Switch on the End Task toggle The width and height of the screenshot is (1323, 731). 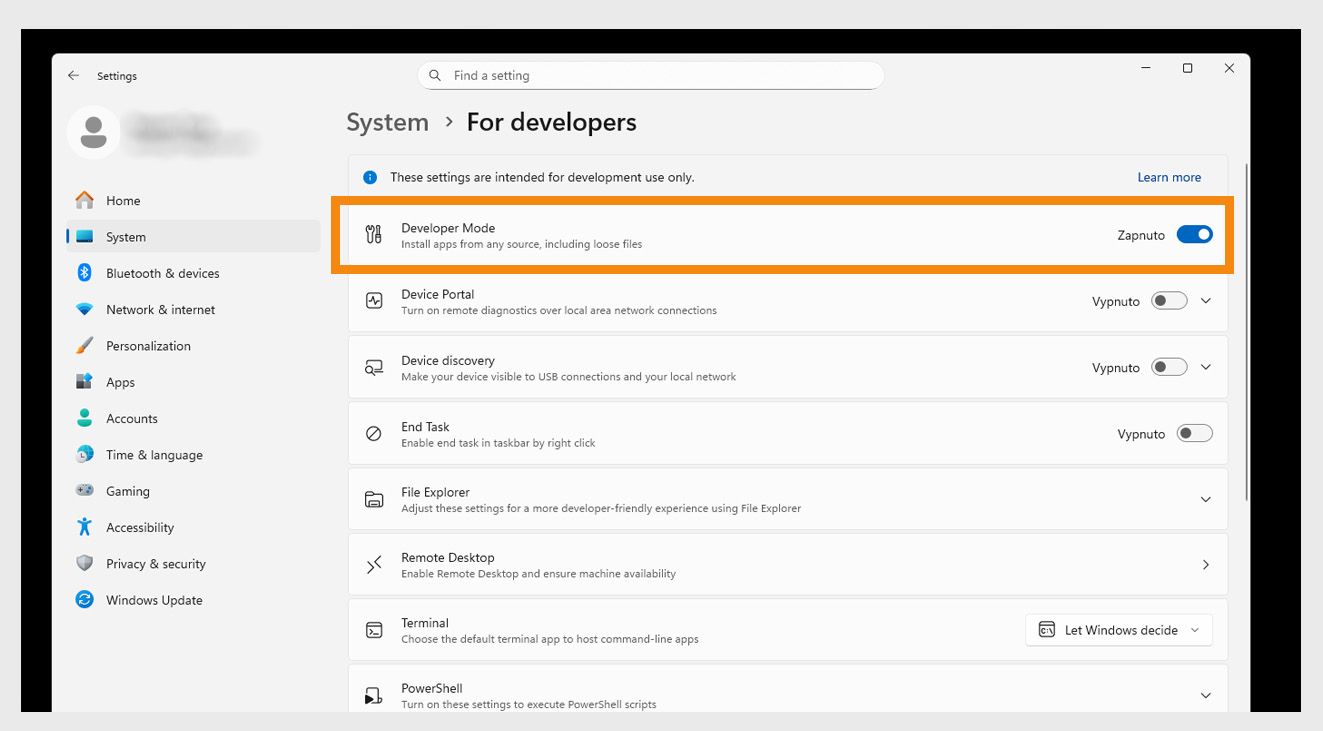click(x=1194, y=434)
